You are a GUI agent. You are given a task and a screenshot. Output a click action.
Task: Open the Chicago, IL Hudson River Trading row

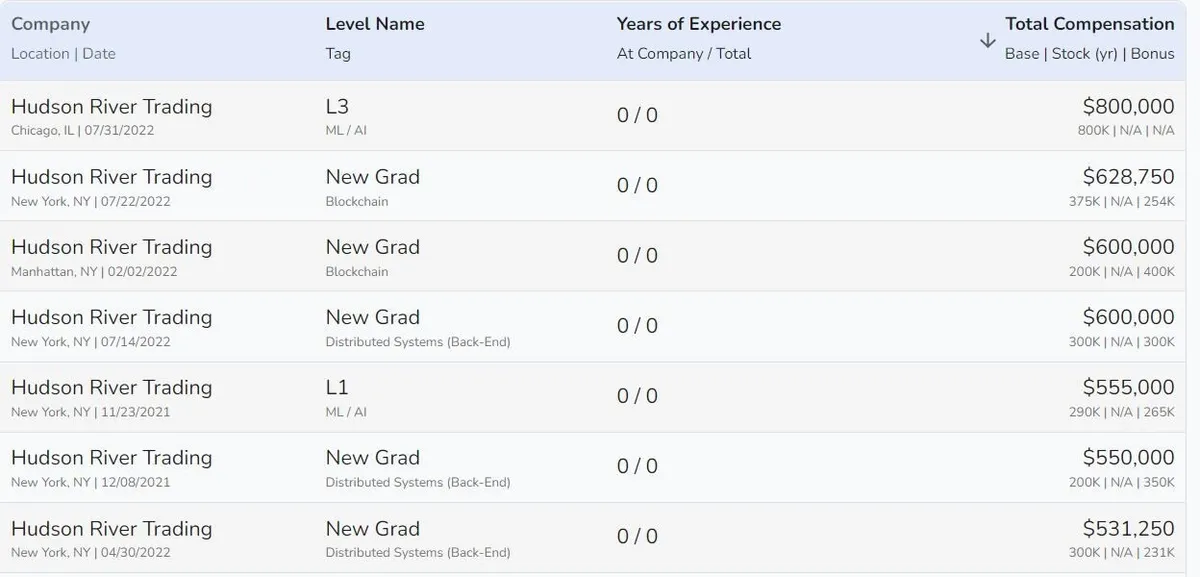pos(111,107)
